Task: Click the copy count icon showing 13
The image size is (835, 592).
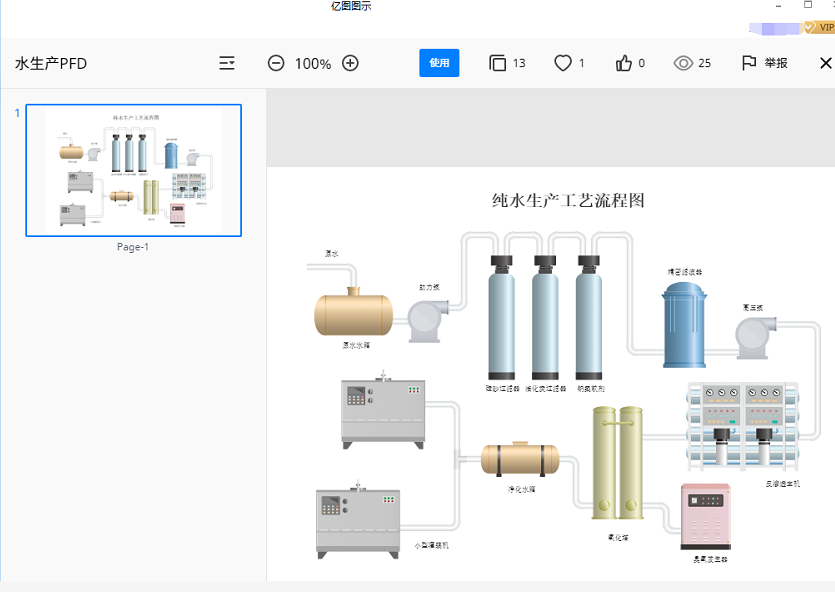Action: point(497,63)
